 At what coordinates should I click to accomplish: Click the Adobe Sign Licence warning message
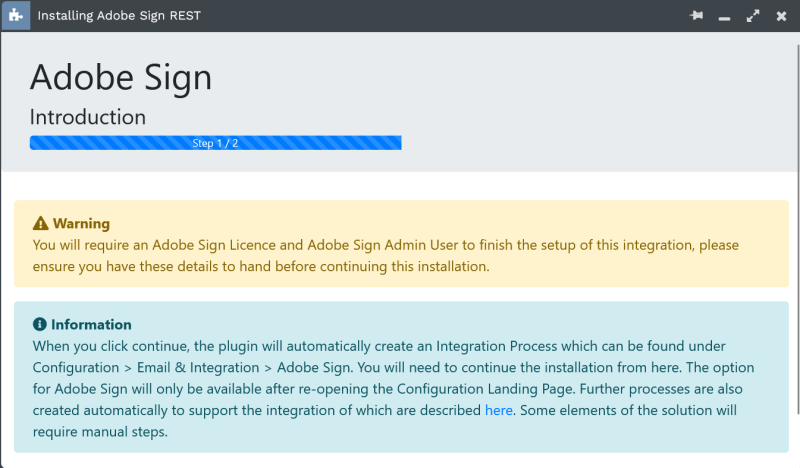pyautogui.click(x=380, y=245)
